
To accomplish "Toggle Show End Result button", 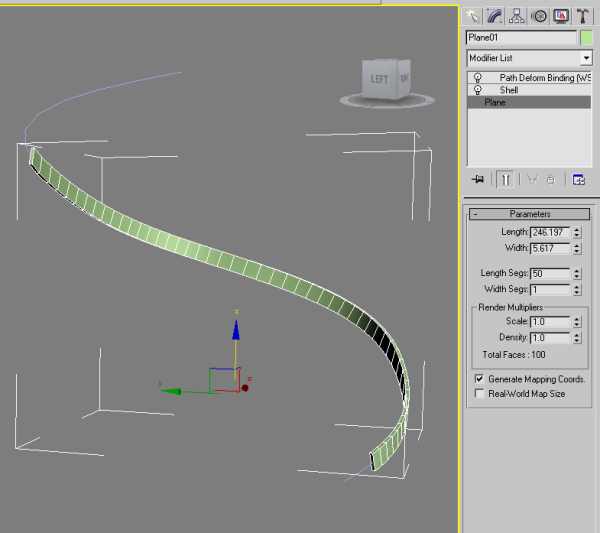I will click(505, 179).
